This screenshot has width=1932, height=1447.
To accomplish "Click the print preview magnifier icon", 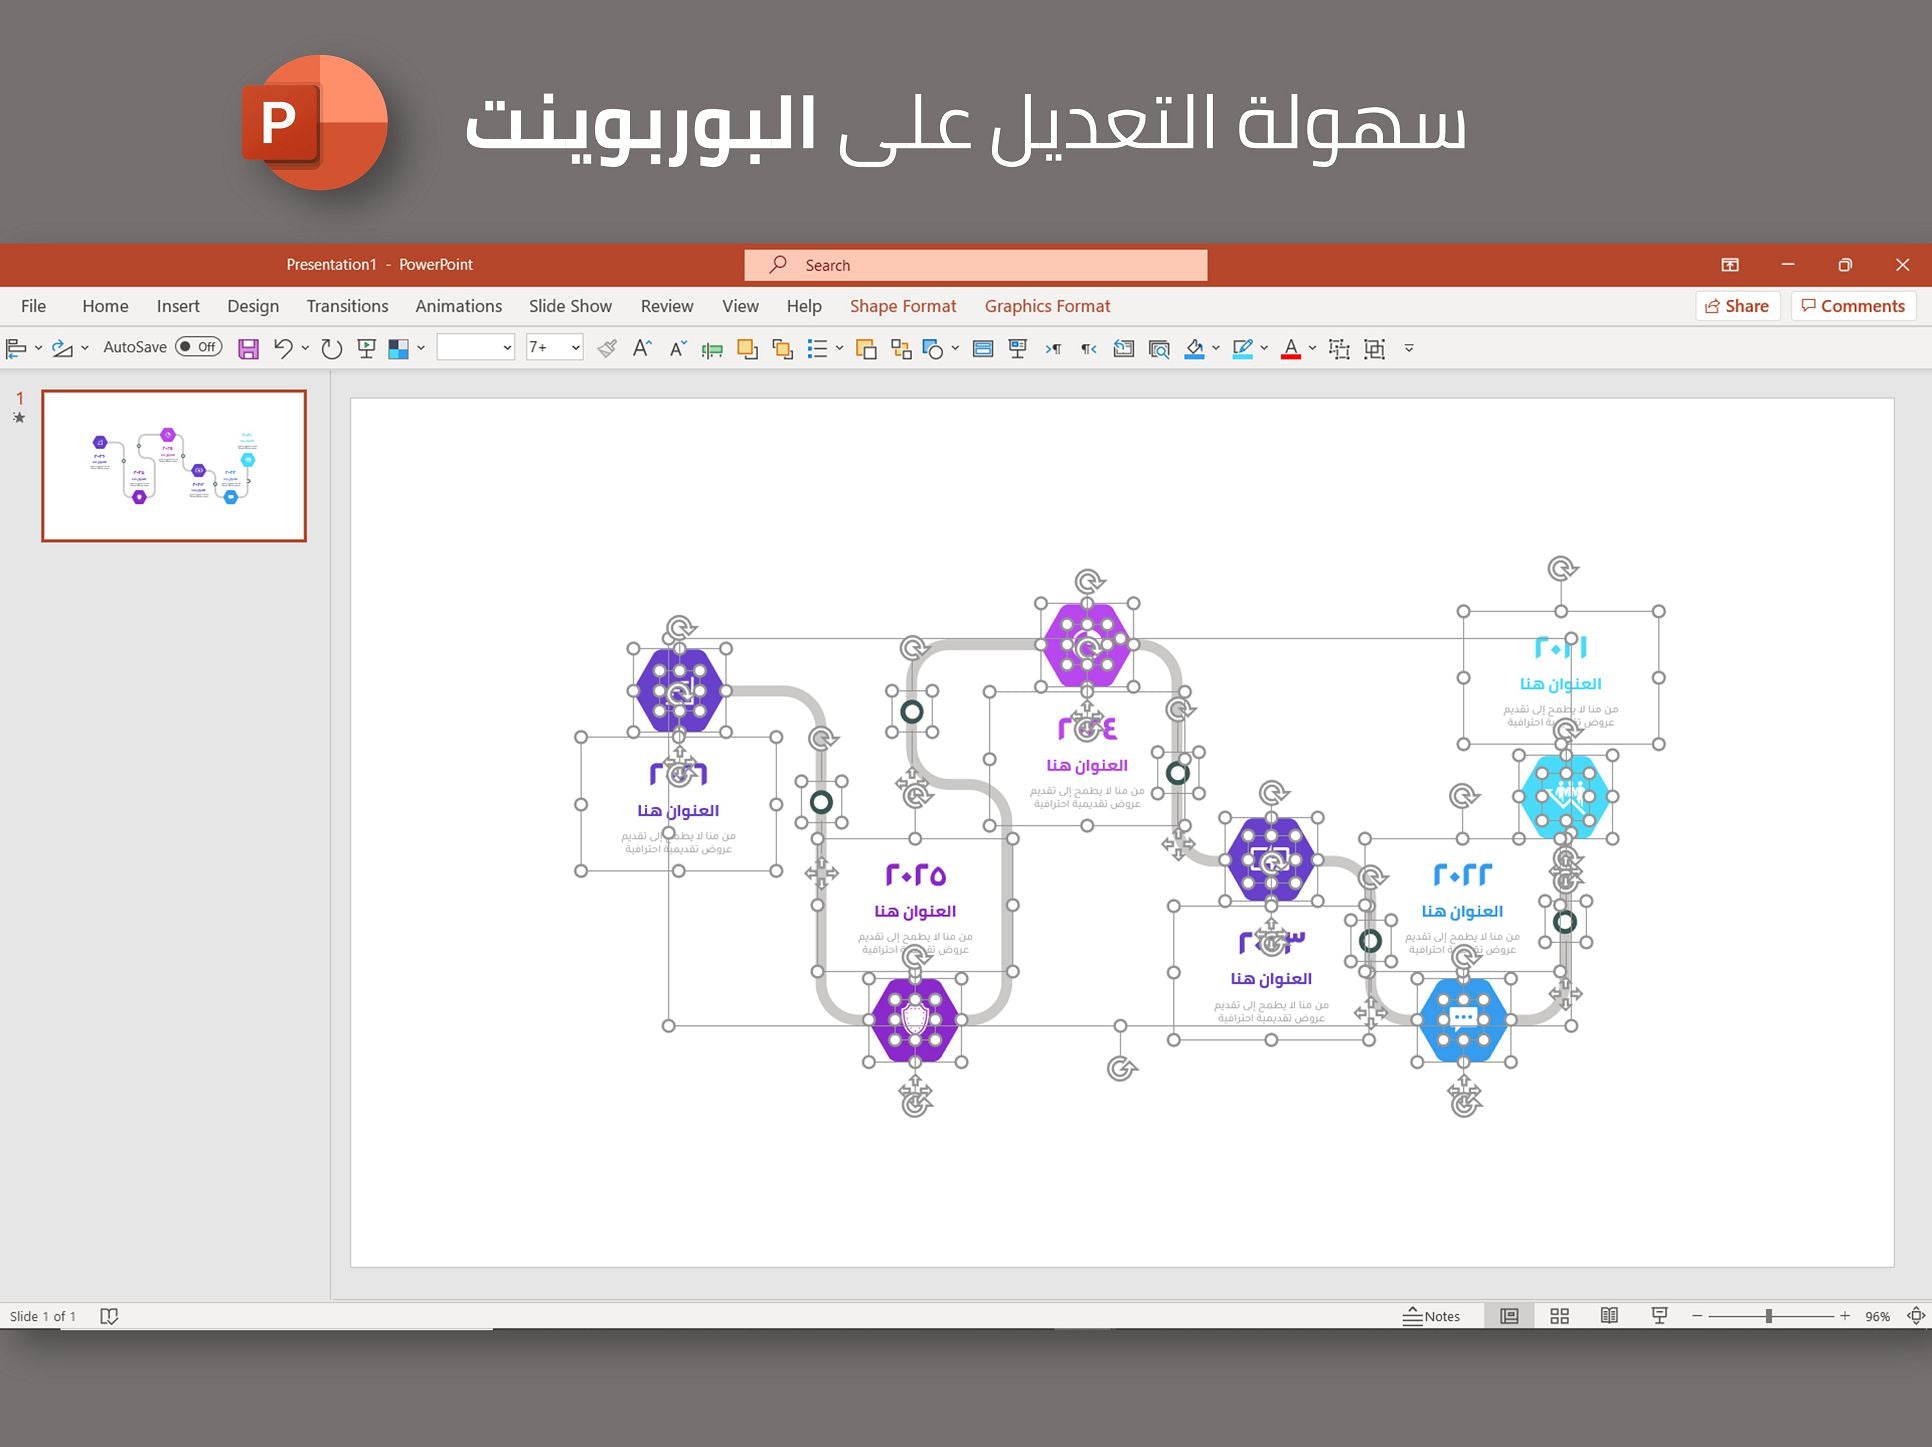I will click(1159, 348).
